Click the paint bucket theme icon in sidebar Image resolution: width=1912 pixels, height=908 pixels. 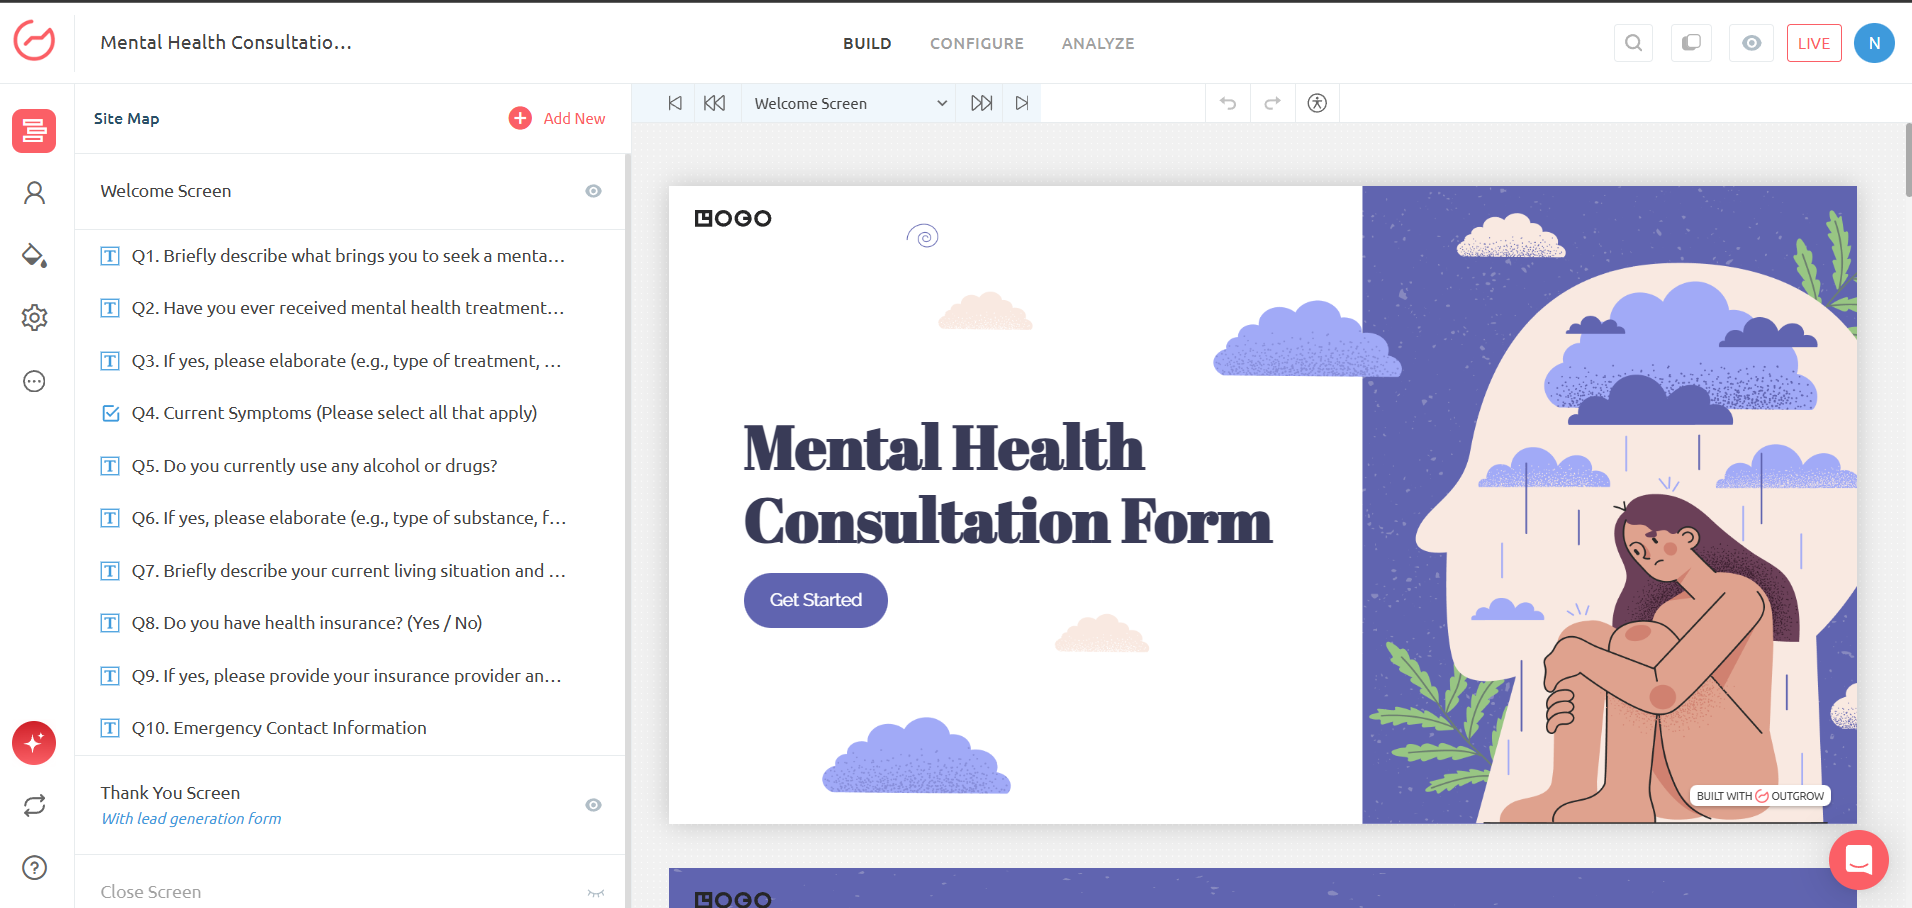pos(34,256)
